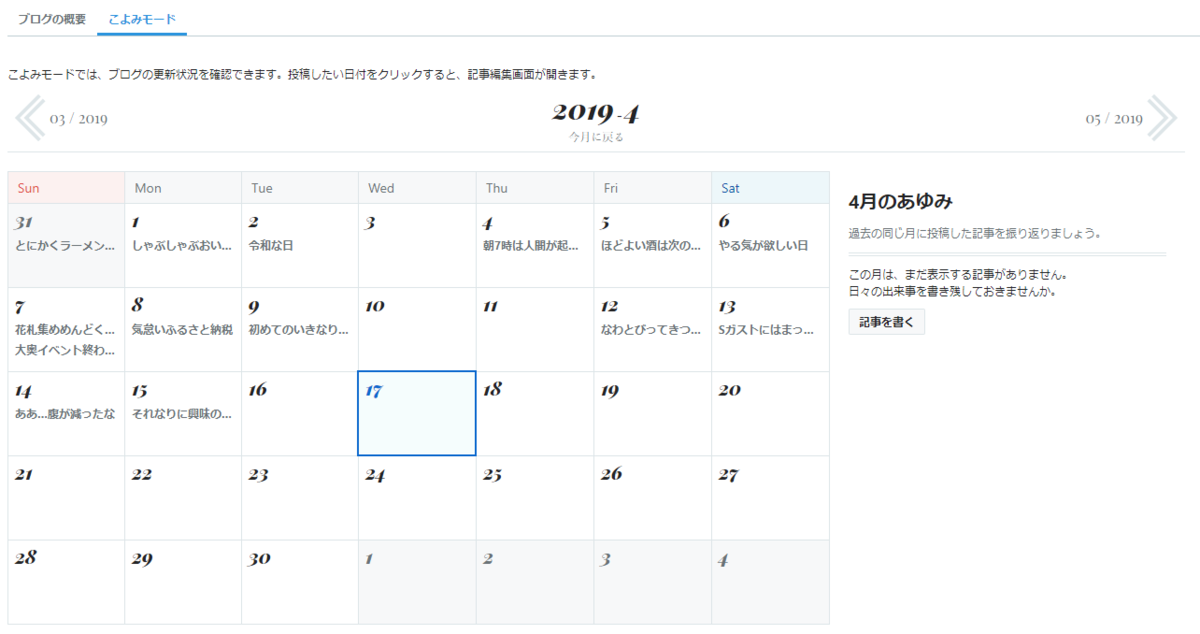Image resolution: width=1200 pixels, height=634 pixels.
Task: Open post 花札集めめんどく on April 7
Action: (65, 329)
